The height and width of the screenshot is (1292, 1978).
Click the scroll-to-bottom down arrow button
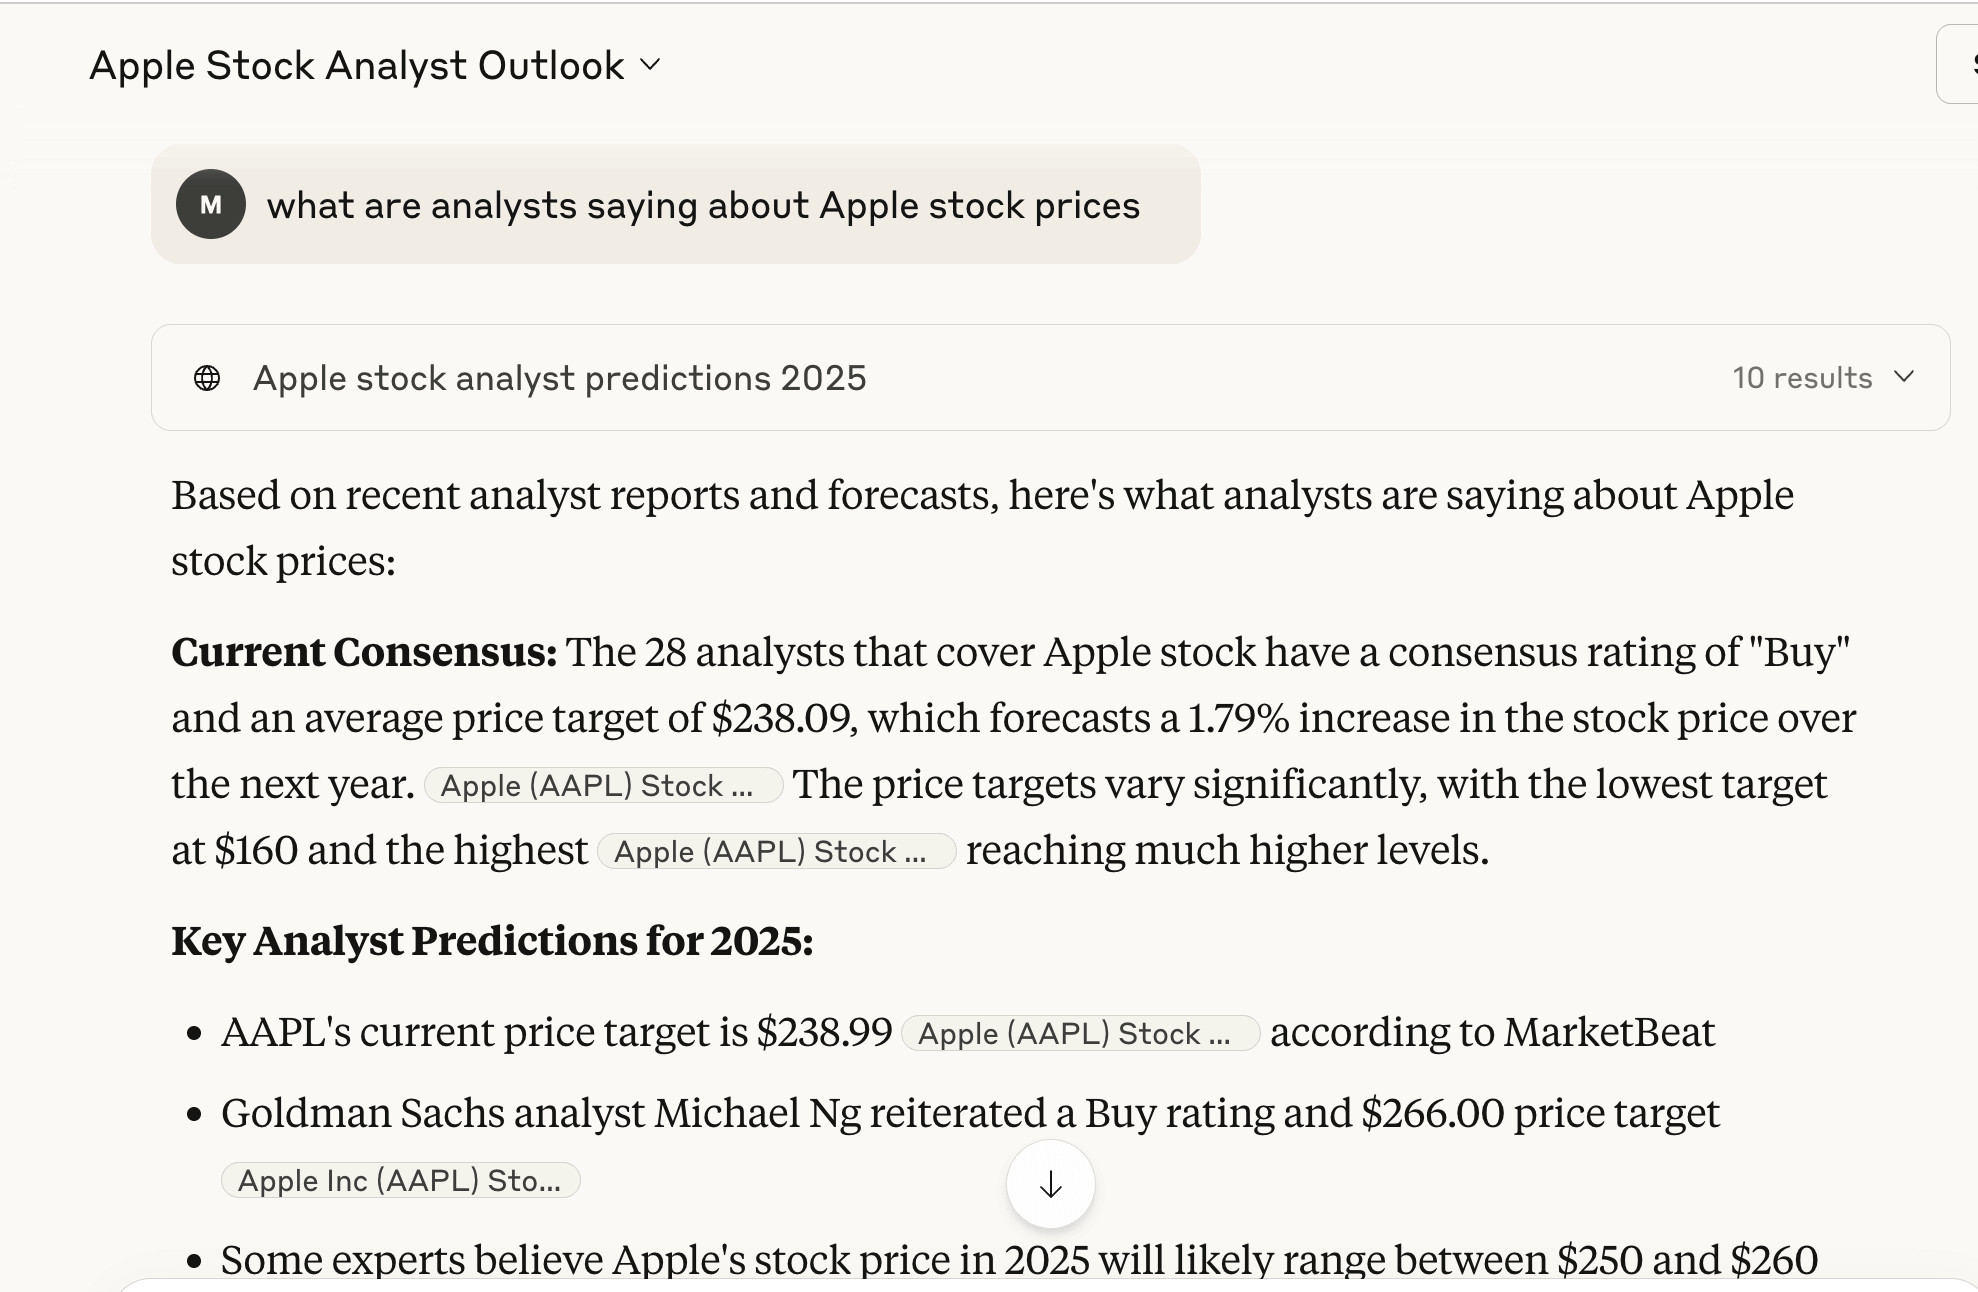coord(1050,1185)
